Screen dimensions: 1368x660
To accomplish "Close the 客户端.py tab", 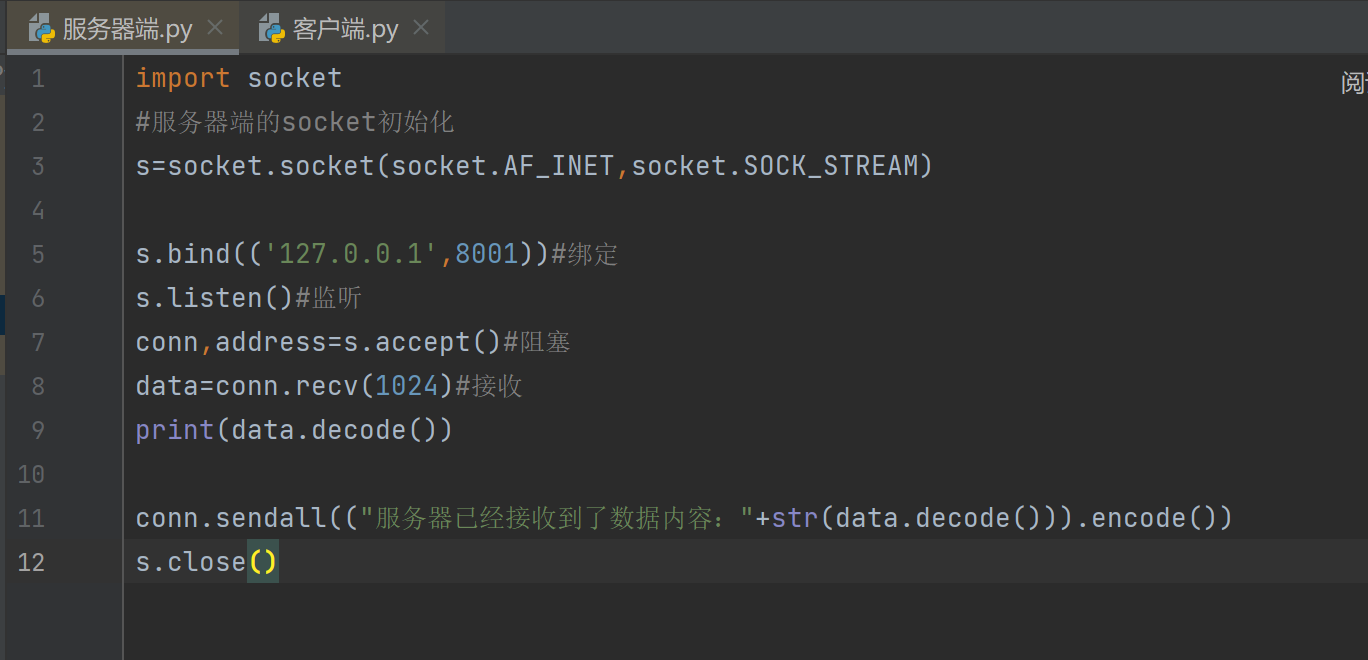I will pos(421,28).
